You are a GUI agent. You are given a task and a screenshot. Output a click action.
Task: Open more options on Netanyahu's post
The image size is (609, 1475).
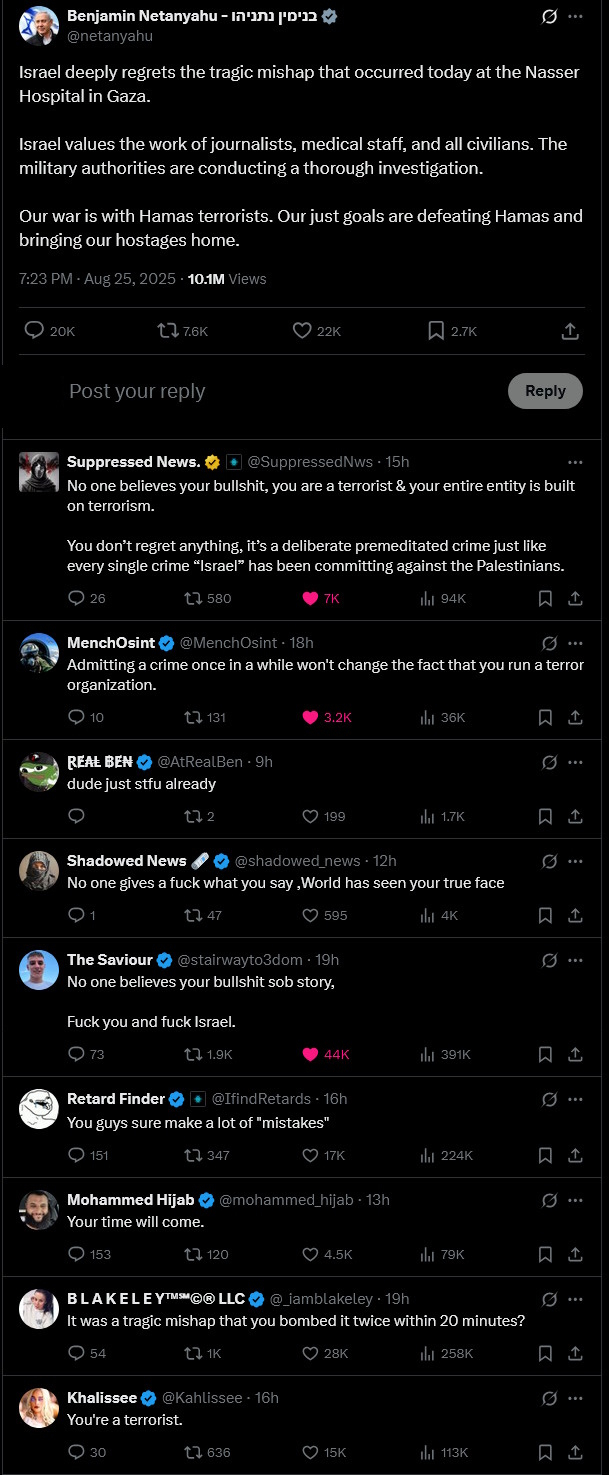tap(575, 17)
